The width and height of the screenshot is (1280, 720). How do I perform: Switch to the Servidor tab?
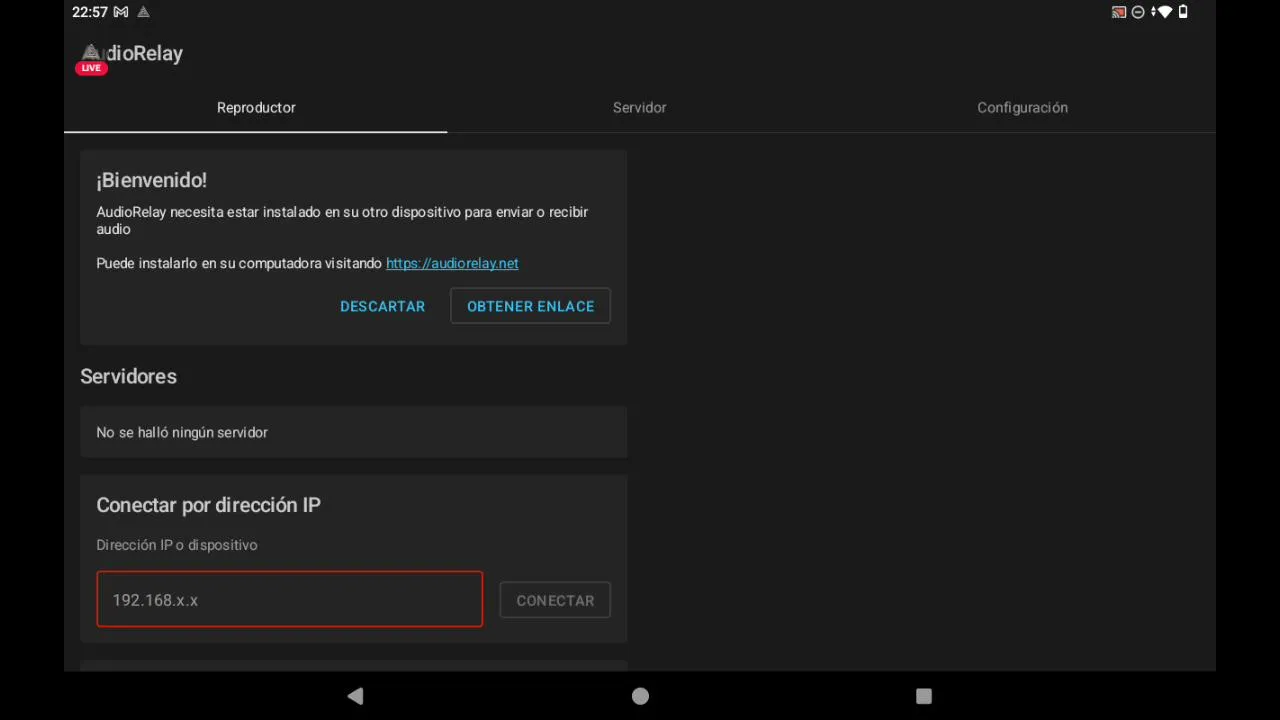(639, 107)
